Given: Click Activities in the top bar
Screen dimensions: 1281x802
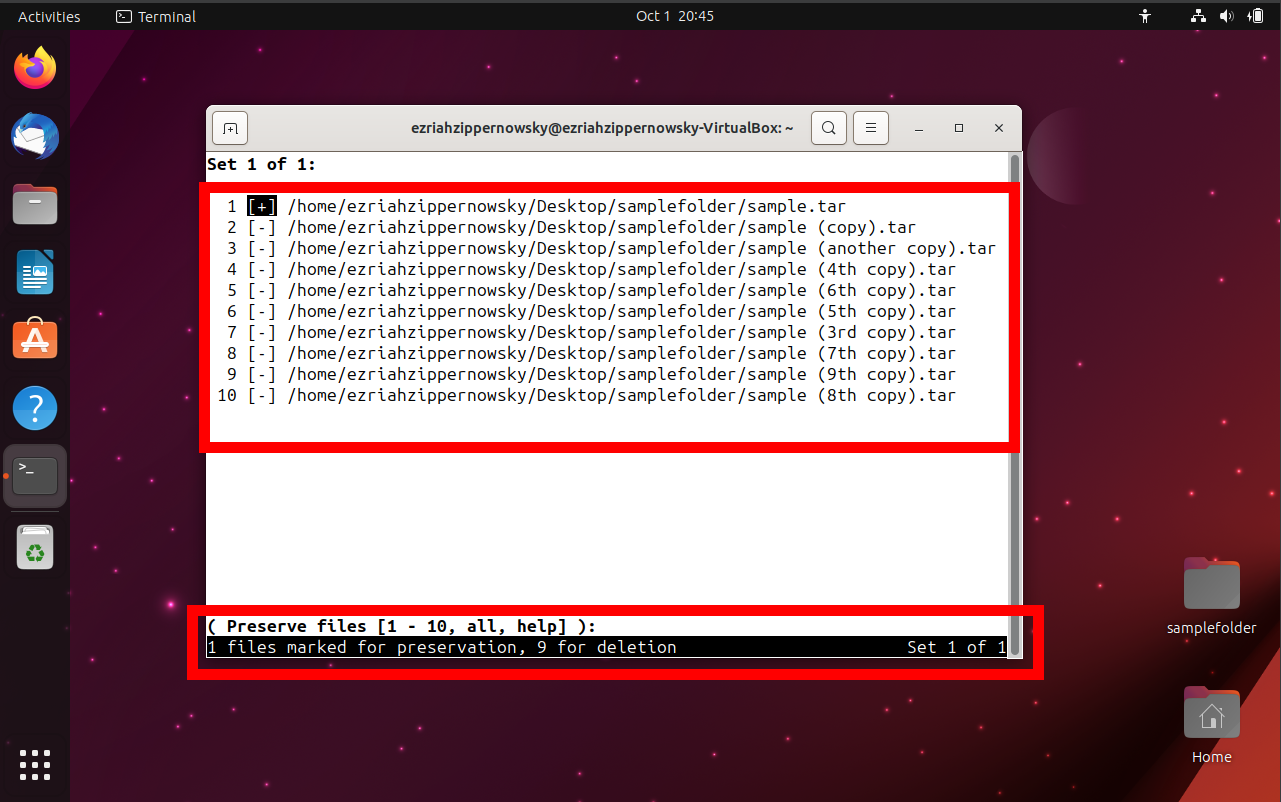Looking at the screenshot, I should click(x=47, y=15).
